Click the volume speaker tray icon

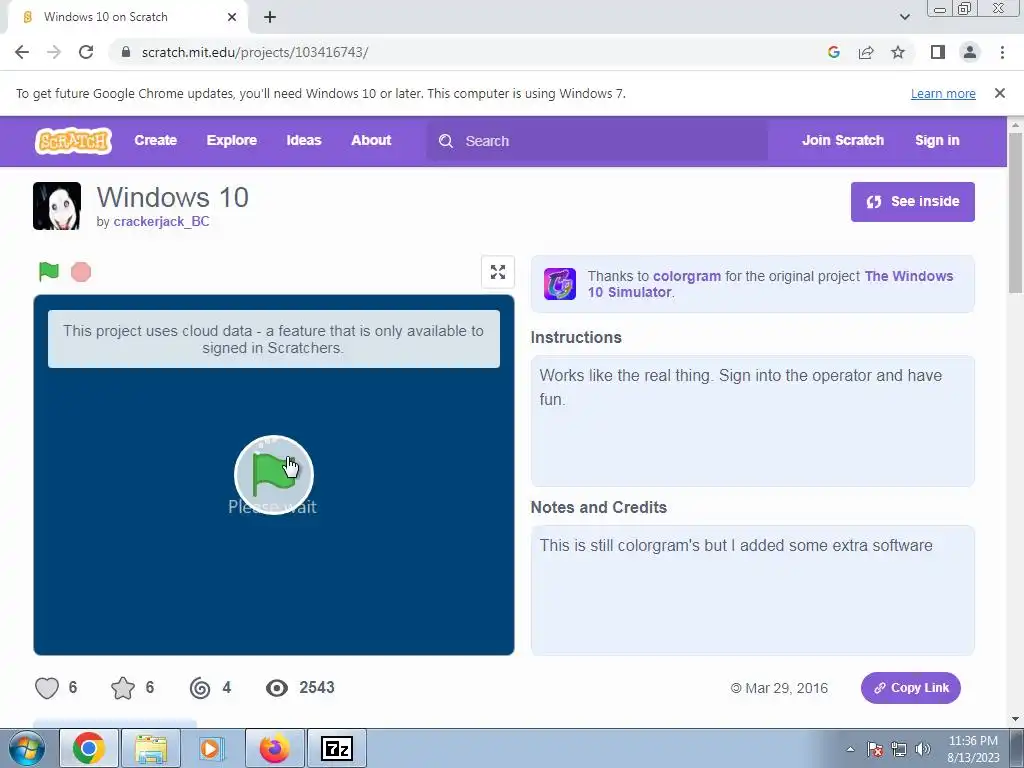[923, 749]
